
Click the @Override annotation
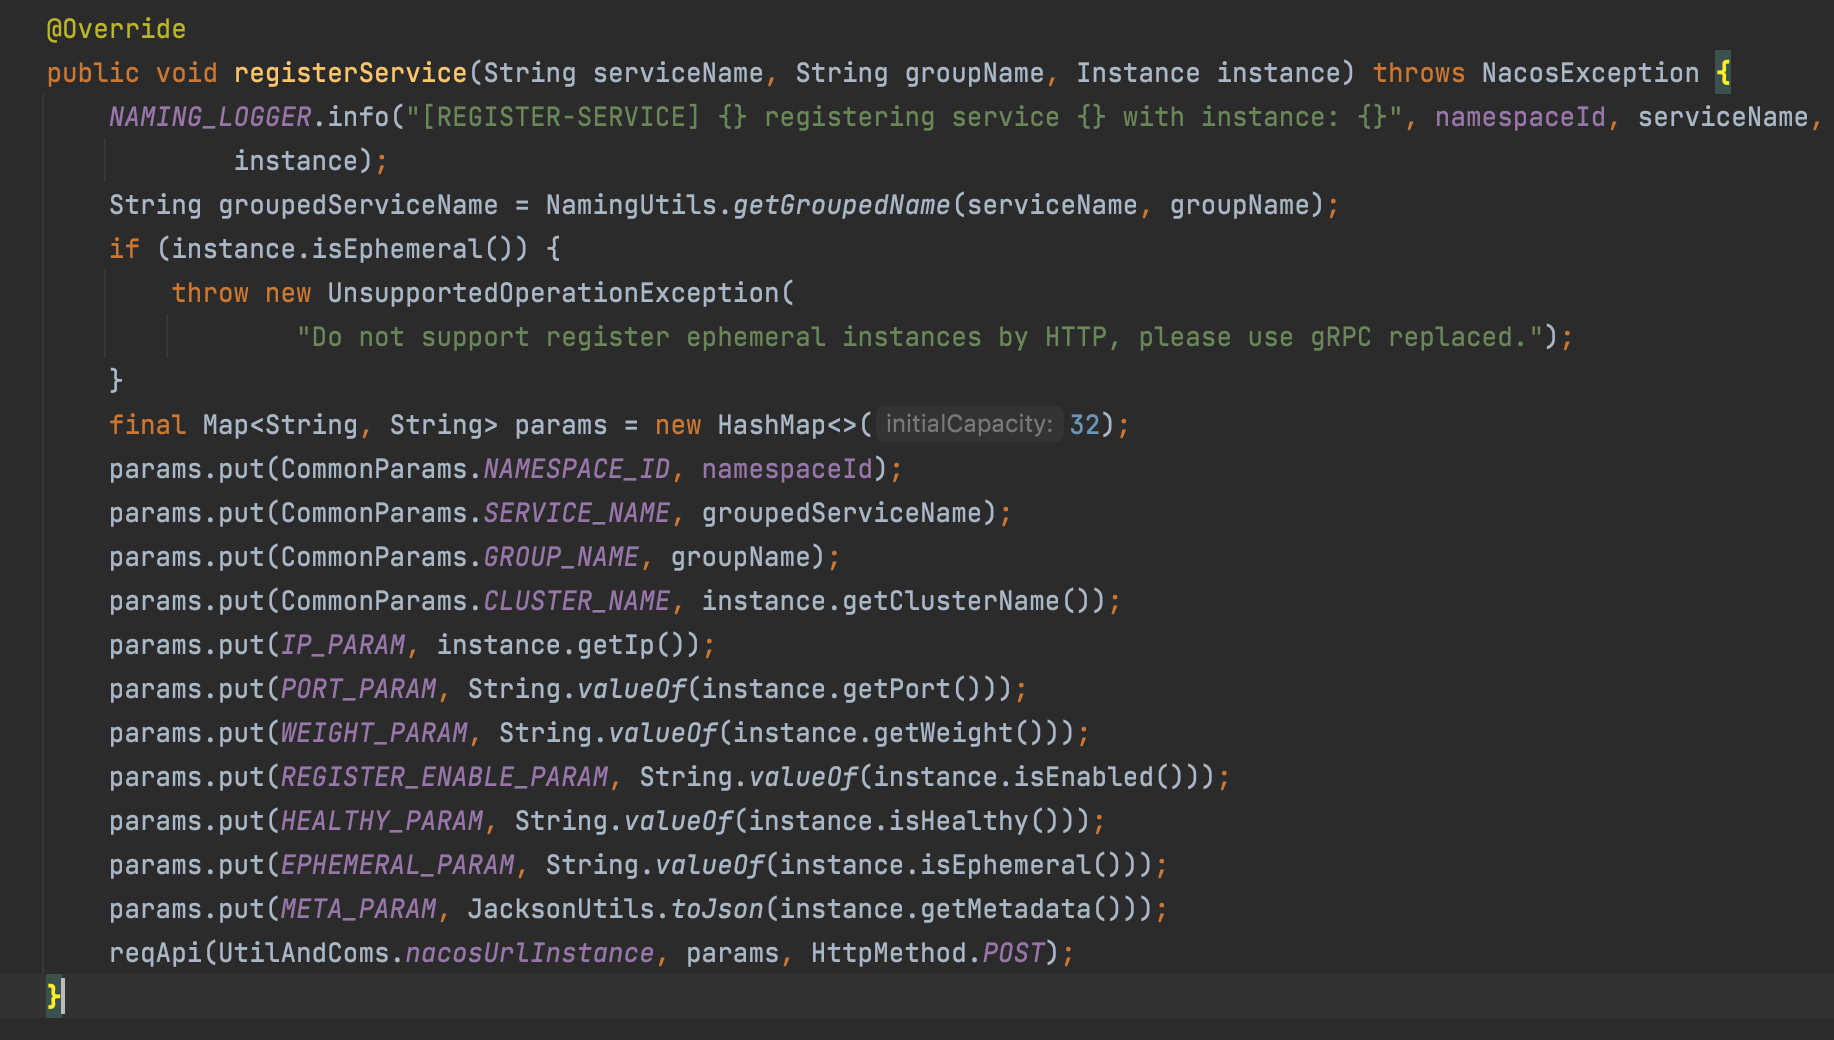[116, 29]
